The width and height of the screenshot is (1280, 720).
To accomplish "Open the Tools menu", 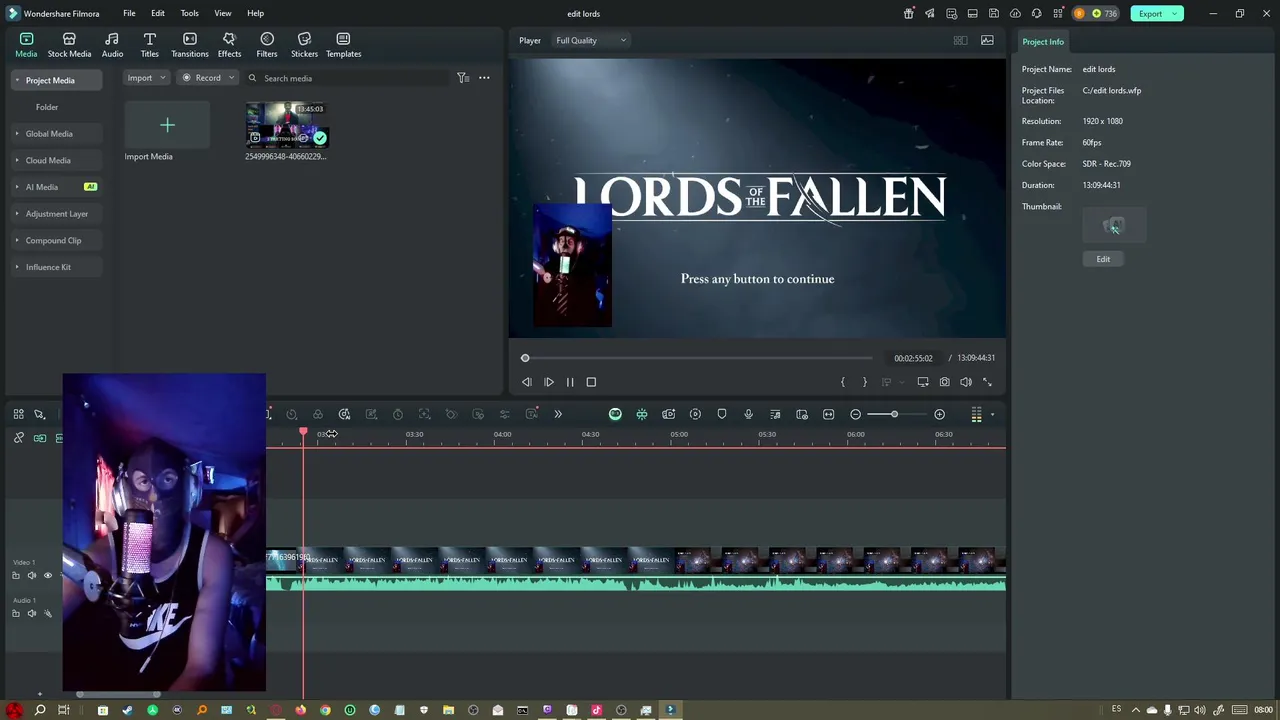I will coord(189,13).
